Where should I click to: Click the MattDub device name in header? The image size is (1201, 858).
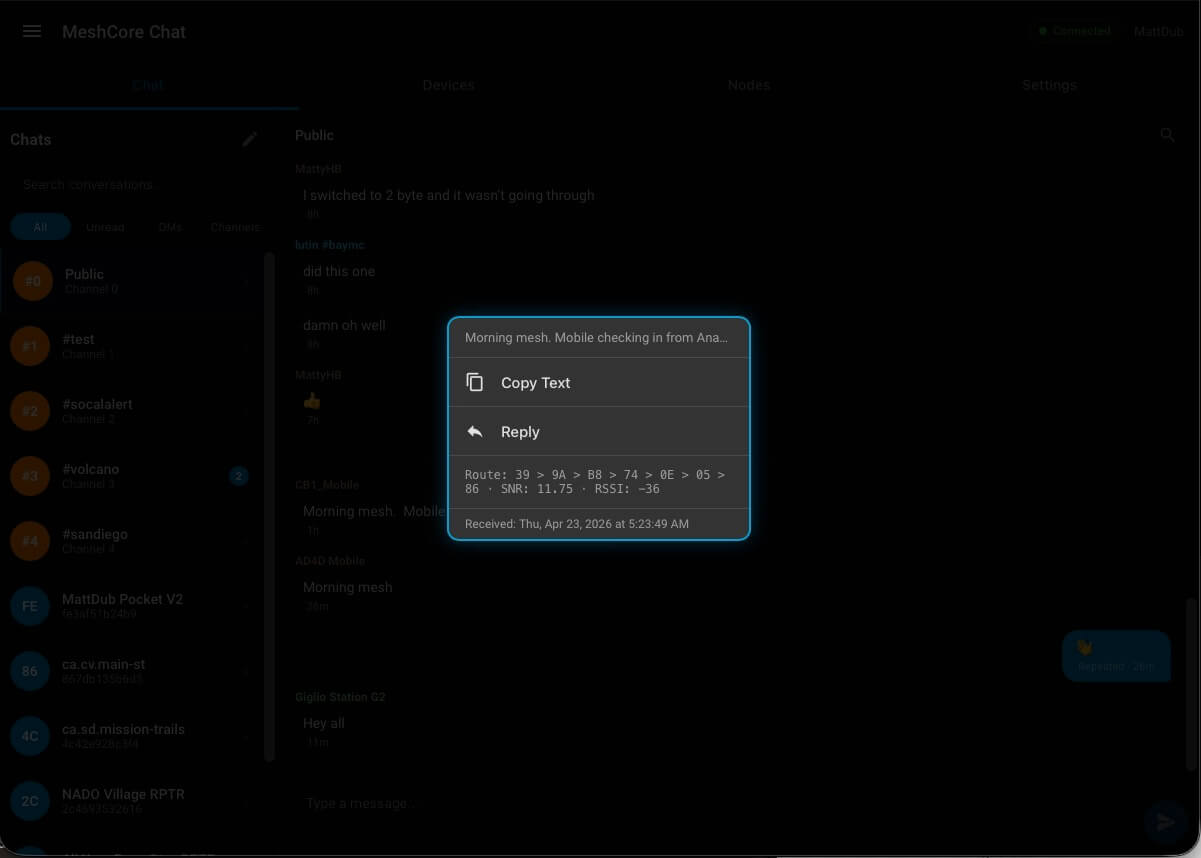pos(1158,32)
